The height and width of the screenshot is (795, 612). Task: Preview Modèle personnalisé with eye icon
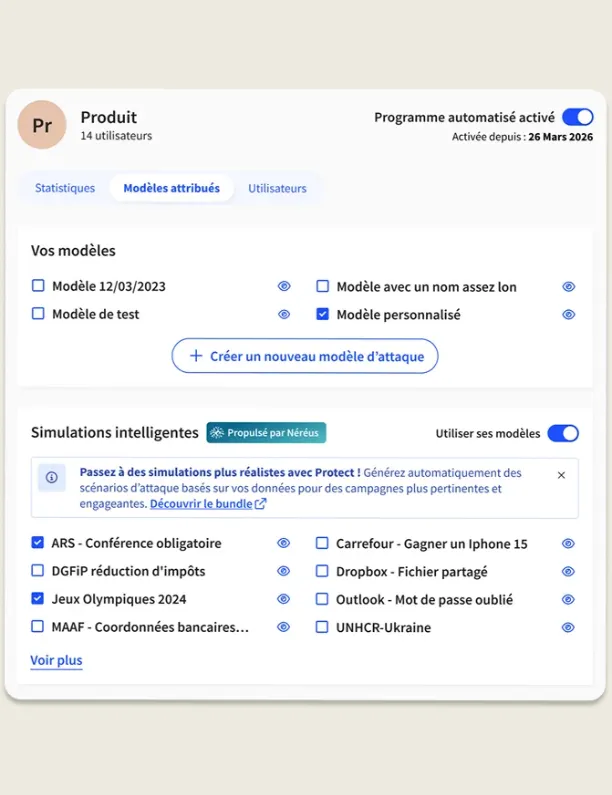pyautogui.click(x=568, y=314)
